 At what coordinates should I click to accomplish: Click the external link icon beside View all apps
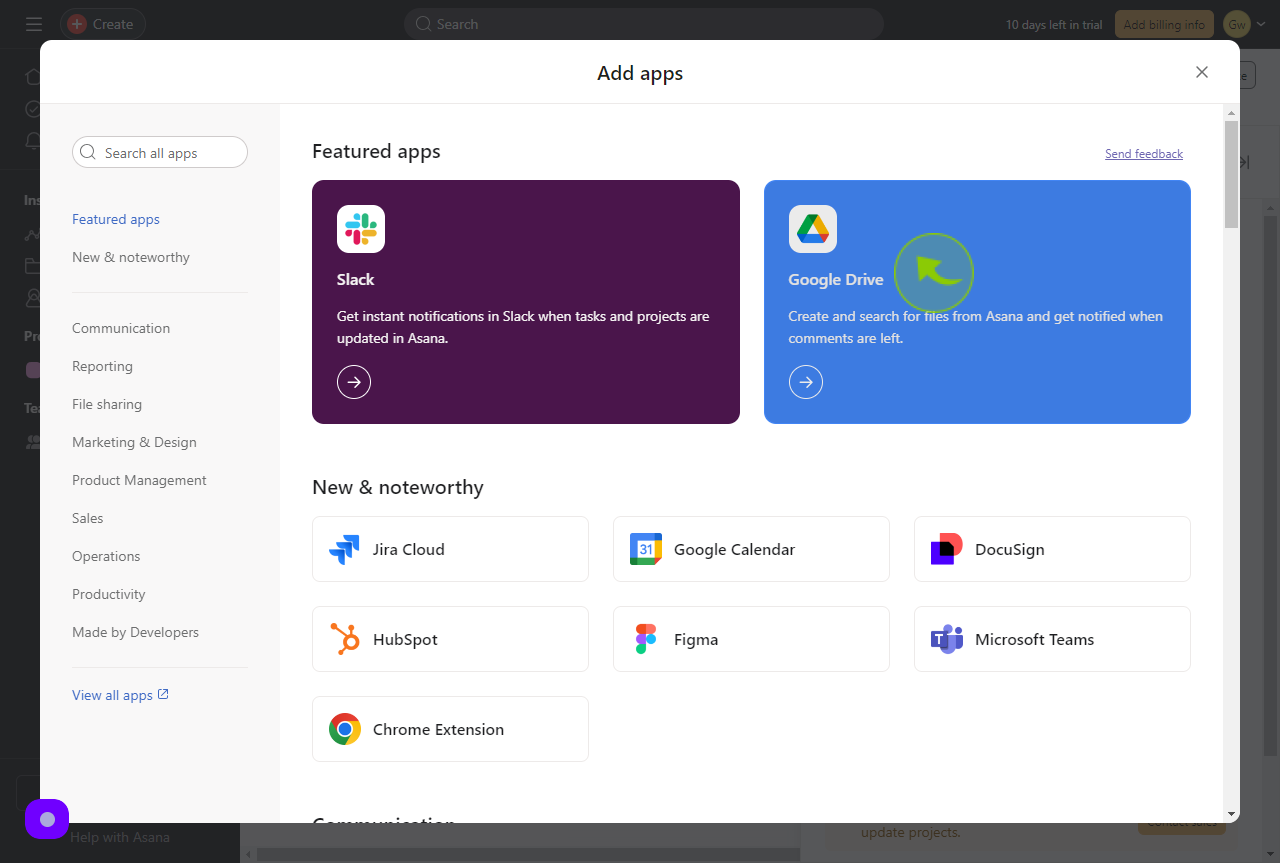click(164, 694)
